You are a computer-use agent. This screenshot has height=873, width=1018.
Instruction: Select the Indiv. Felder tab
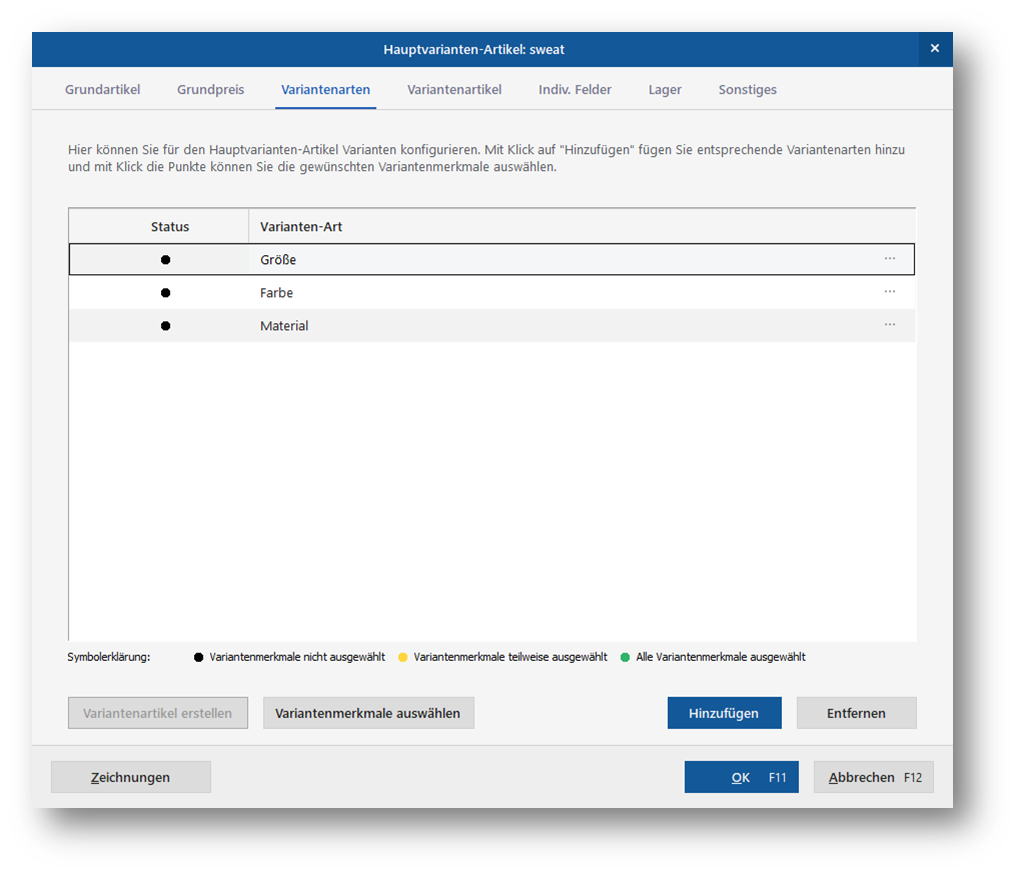click(575, 90)
